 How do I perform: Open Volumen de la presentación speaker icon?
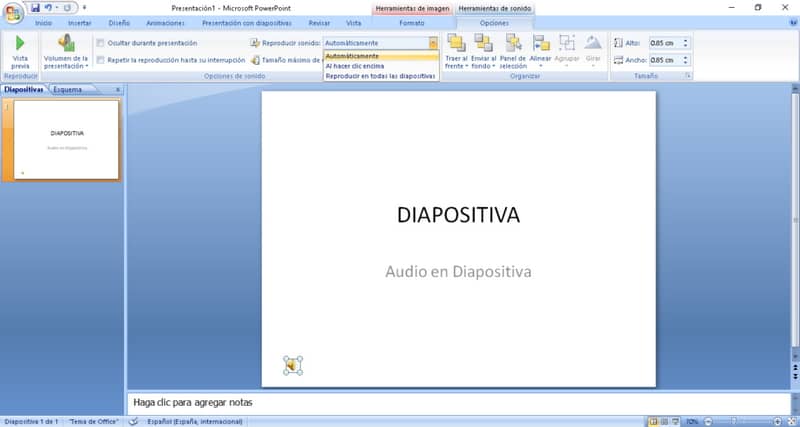[66, 43]
